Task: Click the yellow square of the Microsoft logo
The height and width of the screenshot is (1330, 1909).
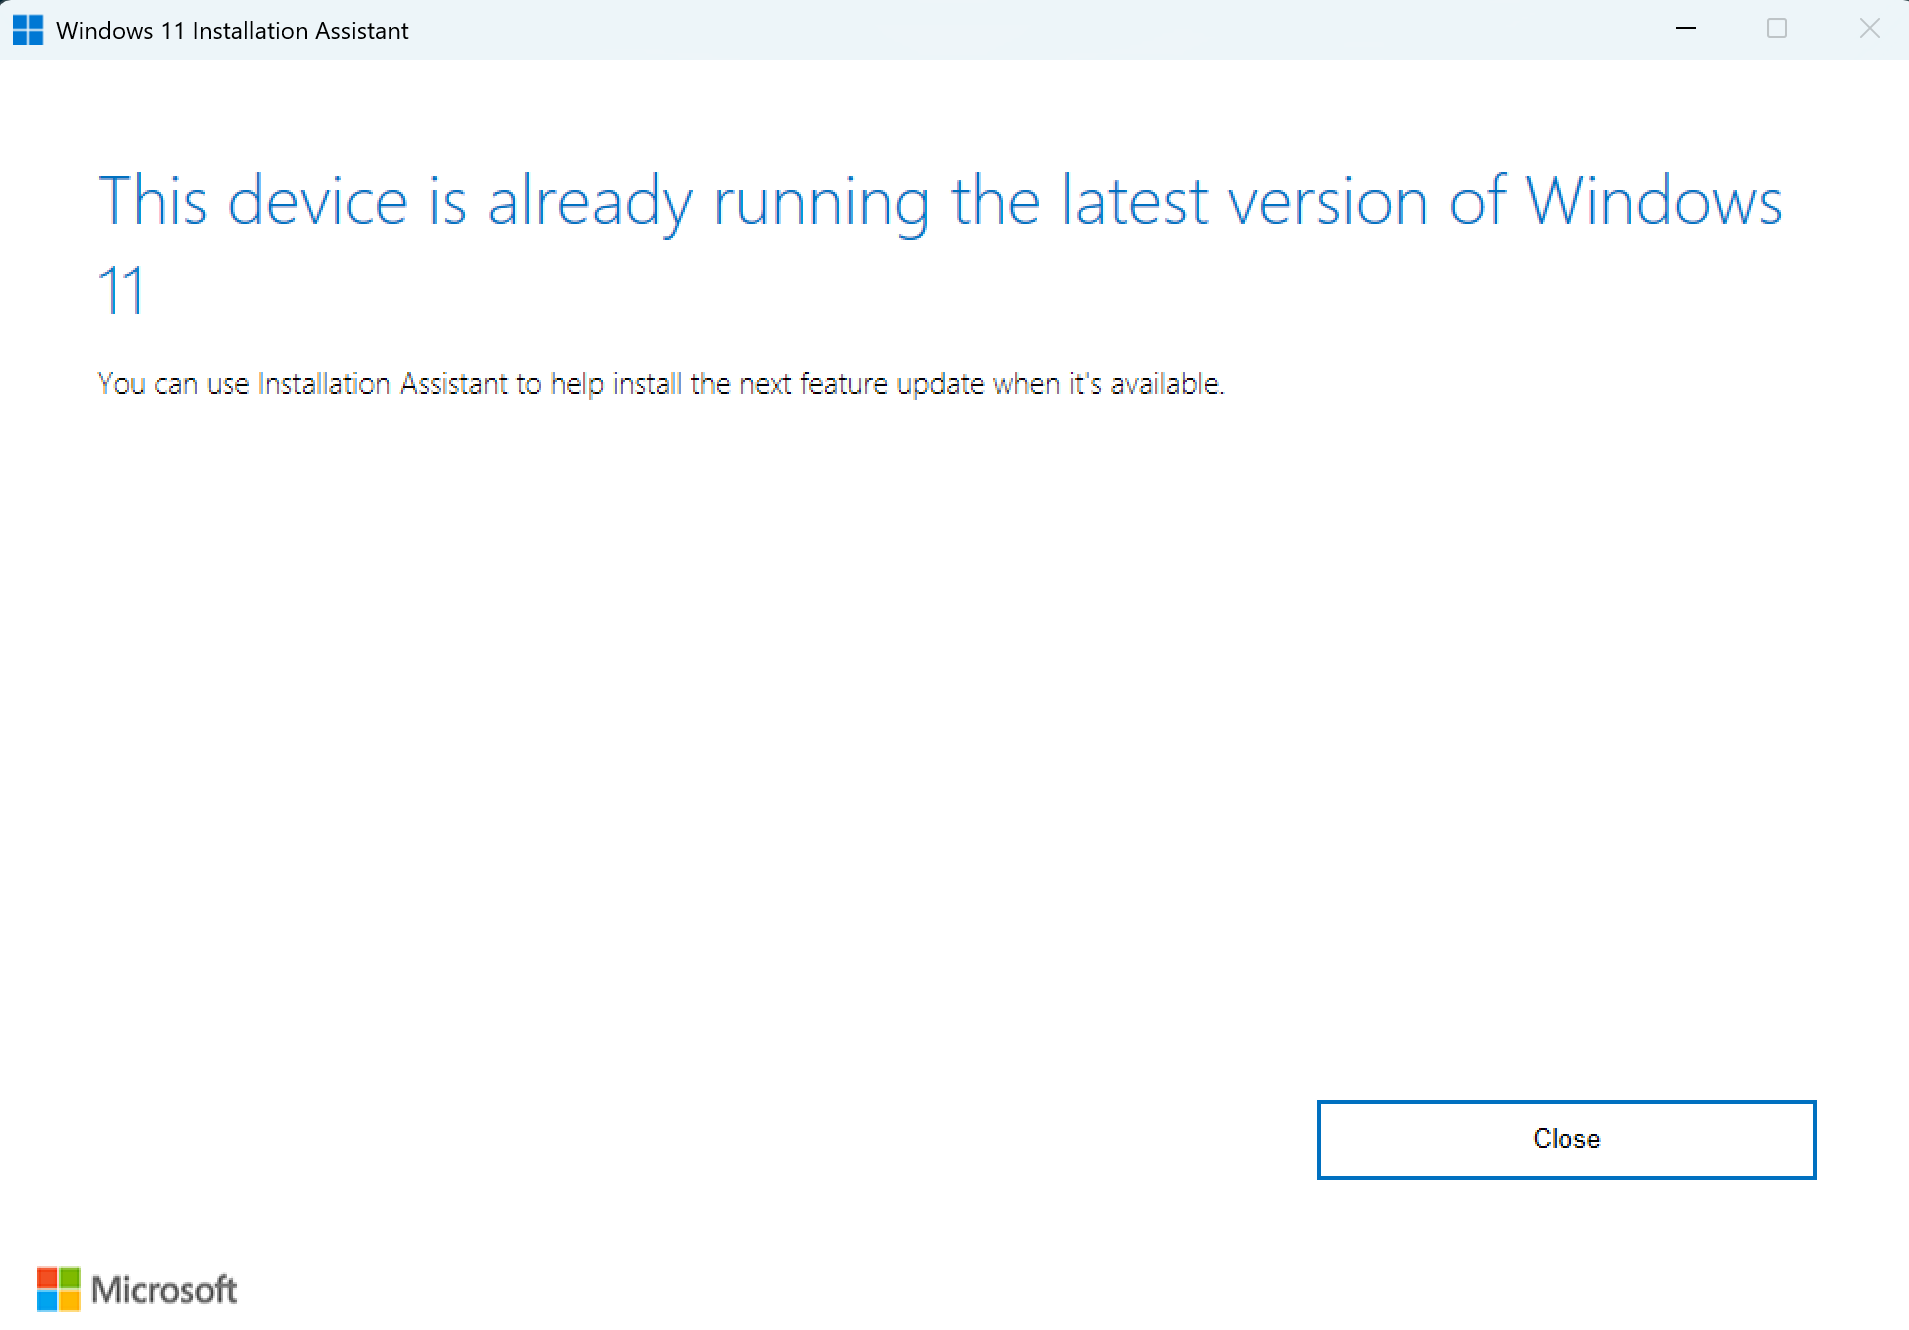Action: (x=70, y=1300)
